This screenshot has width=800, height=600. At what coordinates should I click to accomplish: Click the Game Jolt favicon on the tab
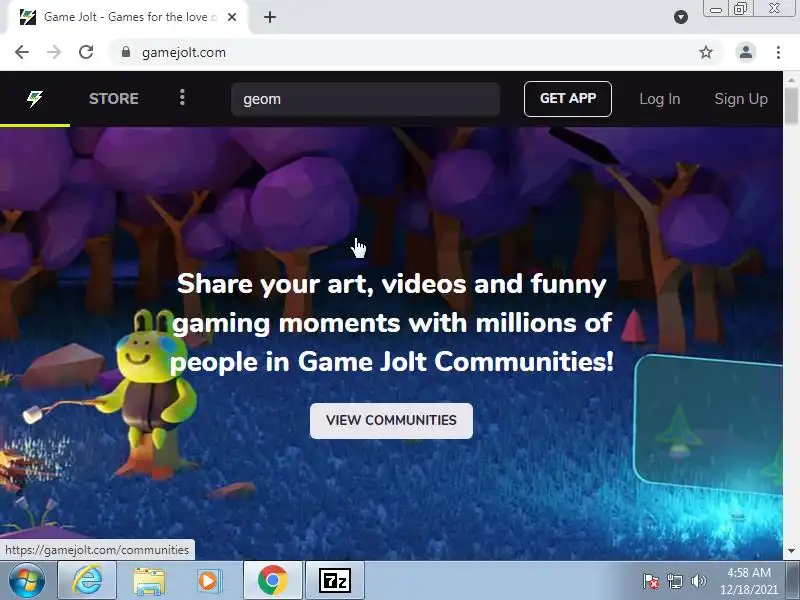point(28,17)
